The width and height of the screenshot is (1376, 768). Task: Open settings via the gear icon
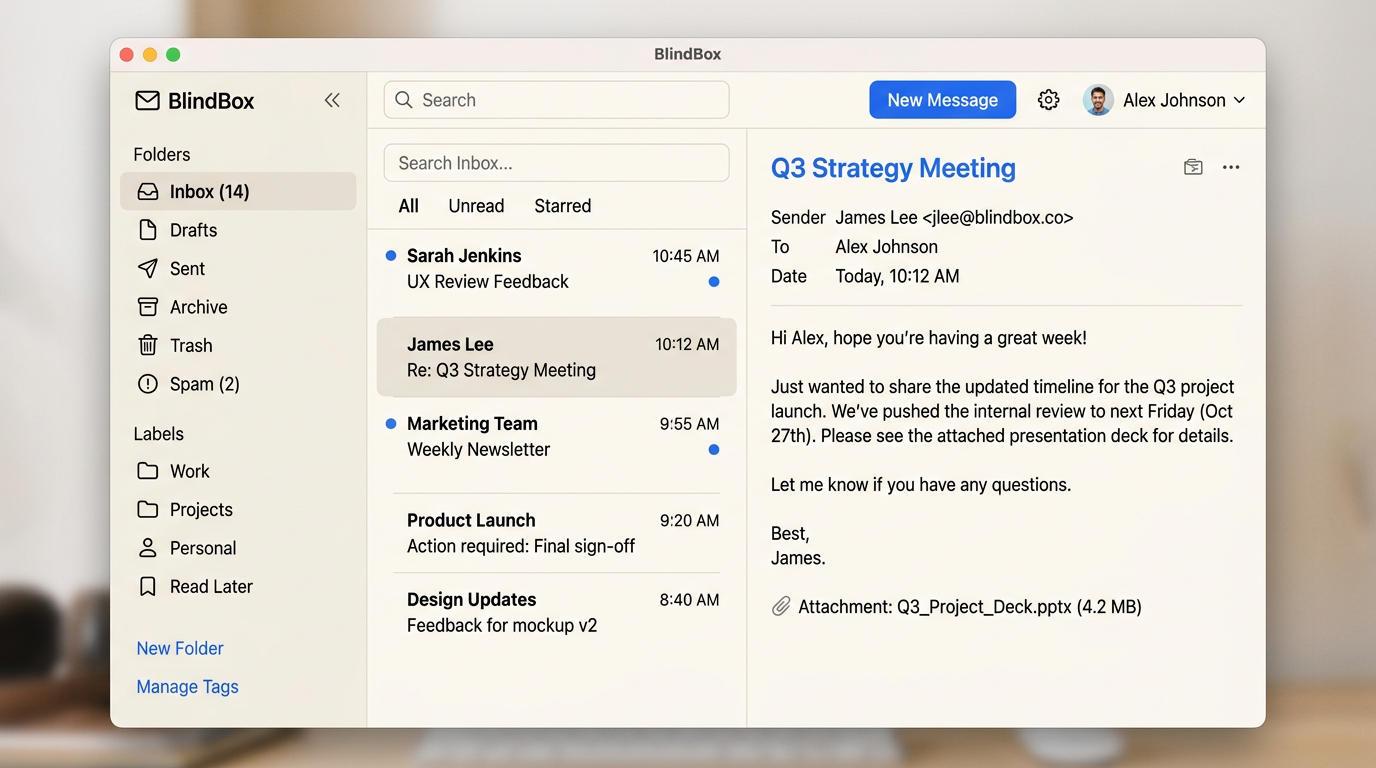1048,99
